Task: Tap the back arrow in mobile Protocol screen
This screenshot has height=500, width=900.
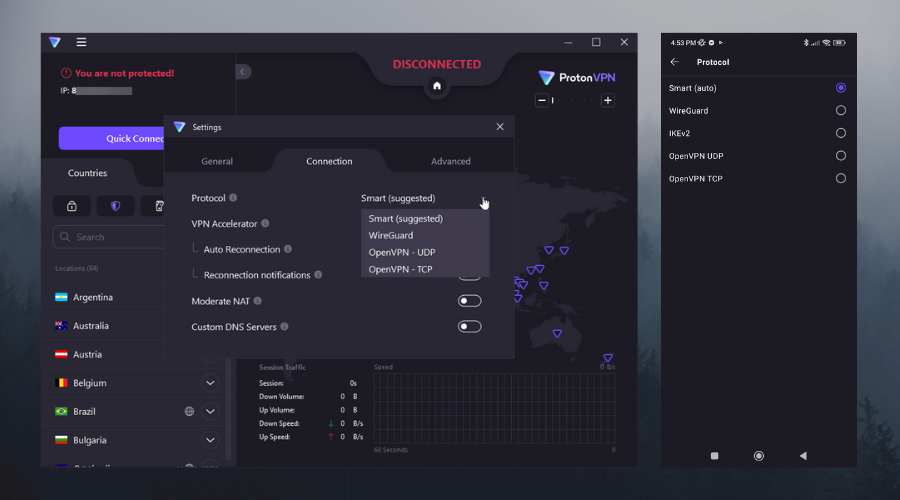Action: (674, 62)
